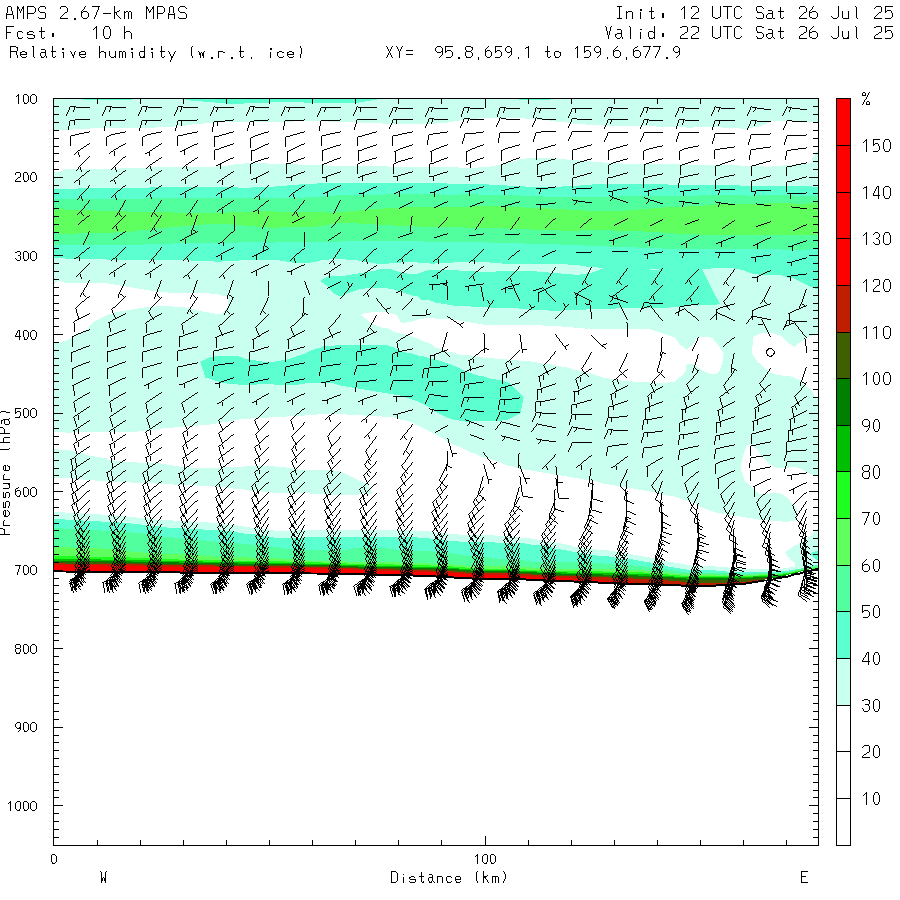Select the 'XY= 95.8,659.1 to 159.6,677.9' coordinates text
The height and width of the screenshot is (900, 900).
[533, 53]
